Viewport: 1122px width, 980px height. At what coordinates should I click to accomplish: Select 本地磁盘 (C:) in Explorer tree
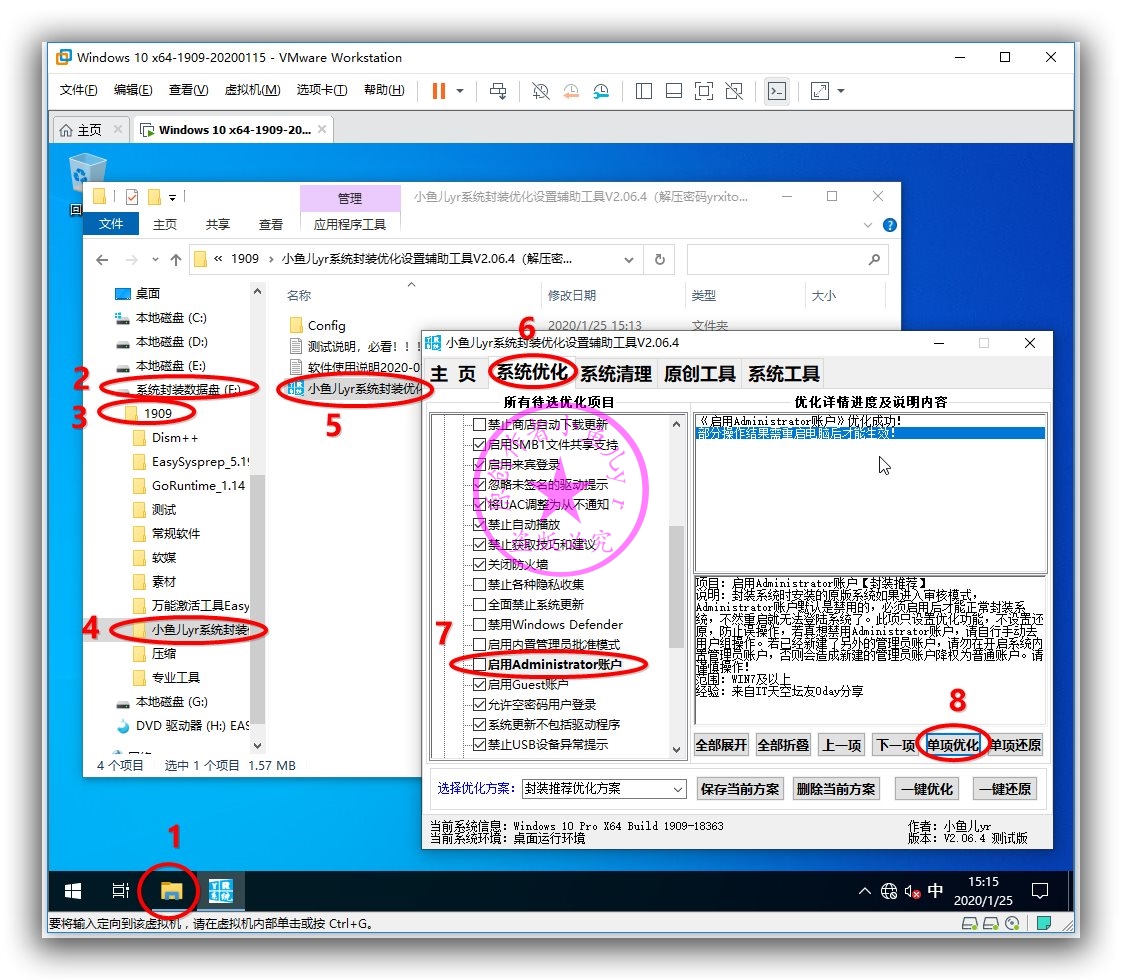171,318
